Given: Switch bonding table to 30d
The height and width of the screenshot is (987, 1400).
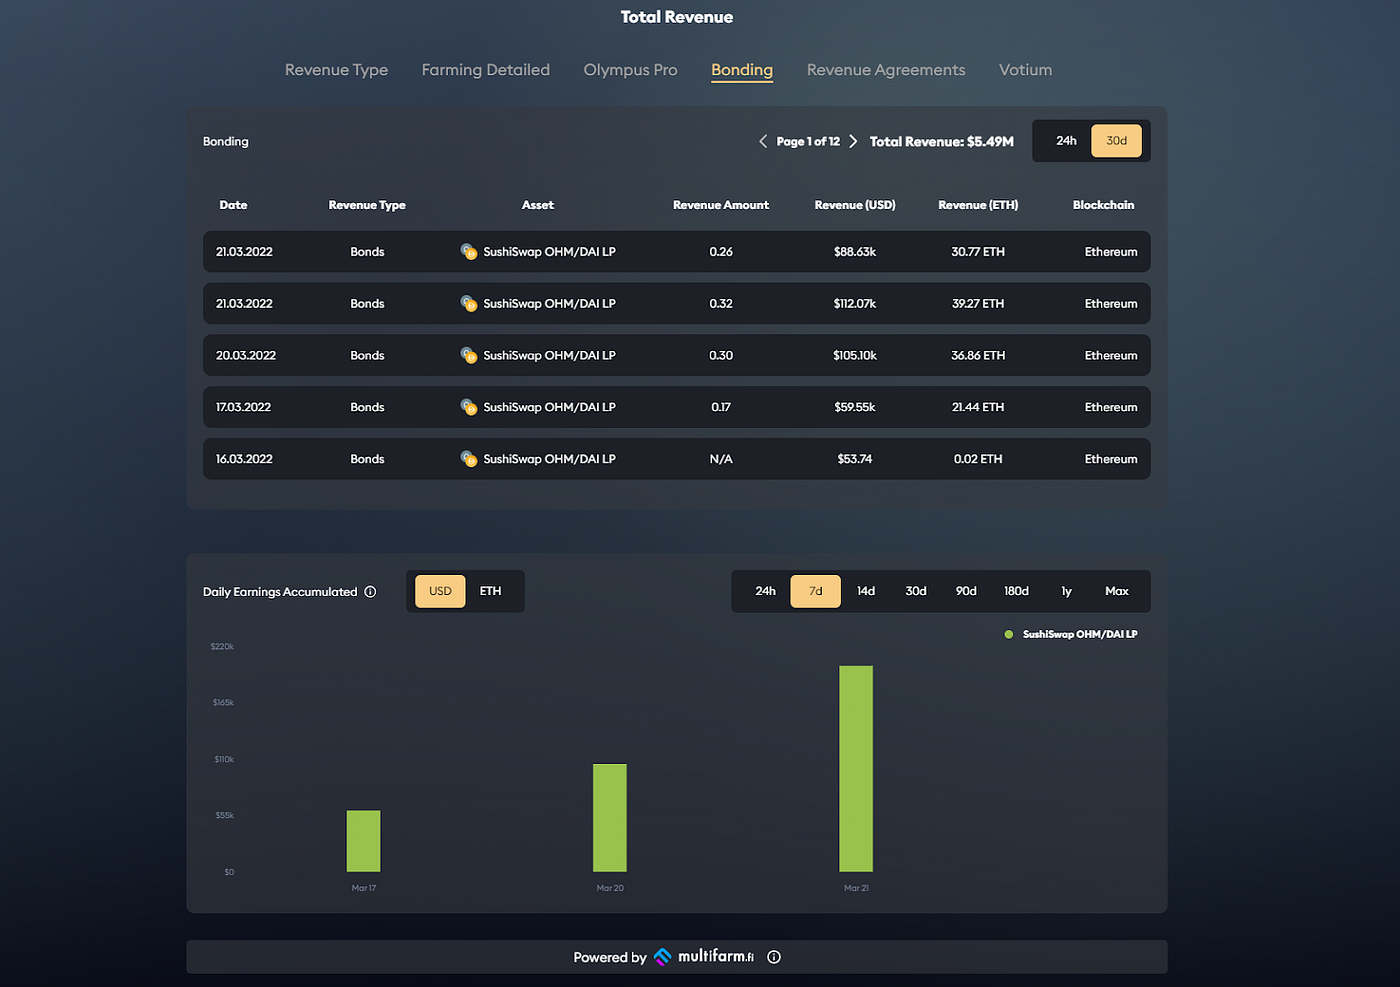Looking at the screenshot, I should 1116,141.
